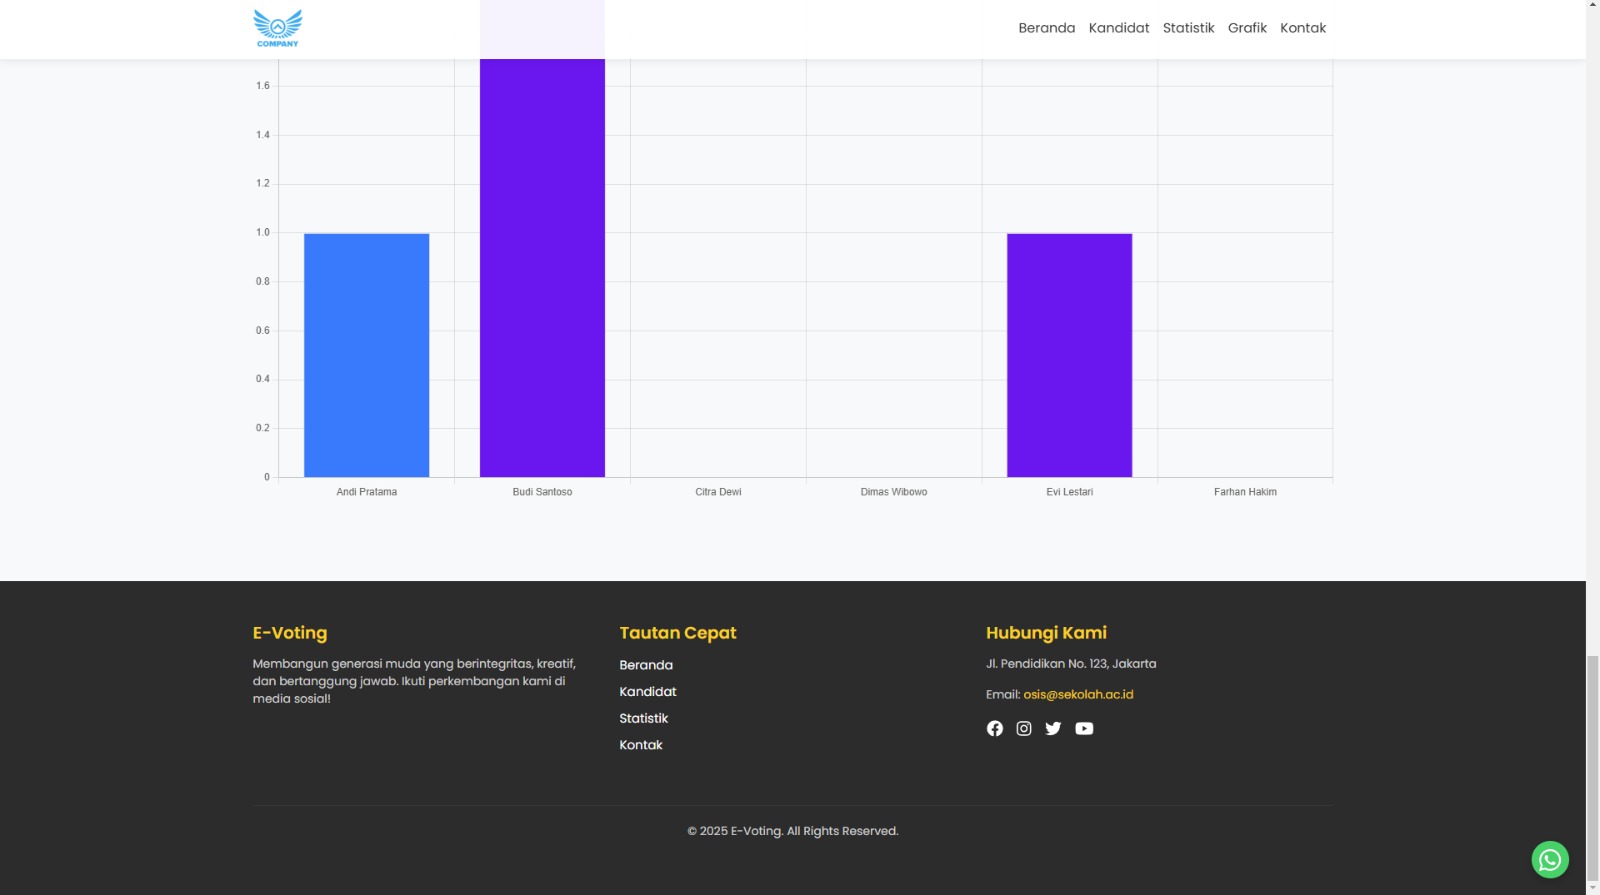1600x895 pixels.
Task: Follow the footer Kontak quick link
Action: (x=641, y=745)
